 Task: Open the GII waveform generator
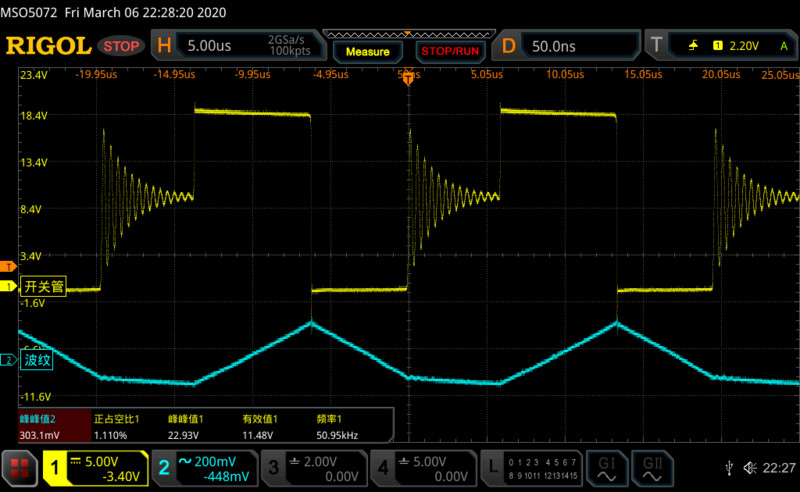[x=652, y=466]
